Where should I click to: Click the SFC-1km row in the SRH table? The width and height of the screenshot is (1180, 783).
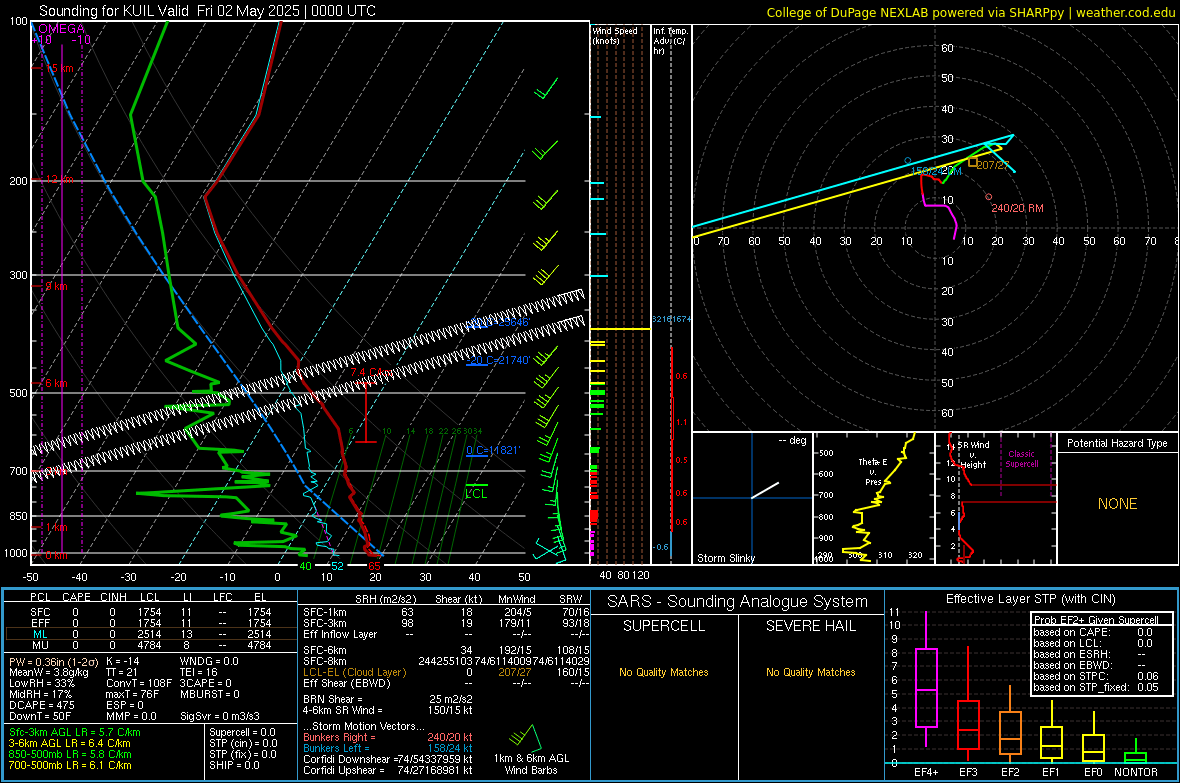[446, 612]
